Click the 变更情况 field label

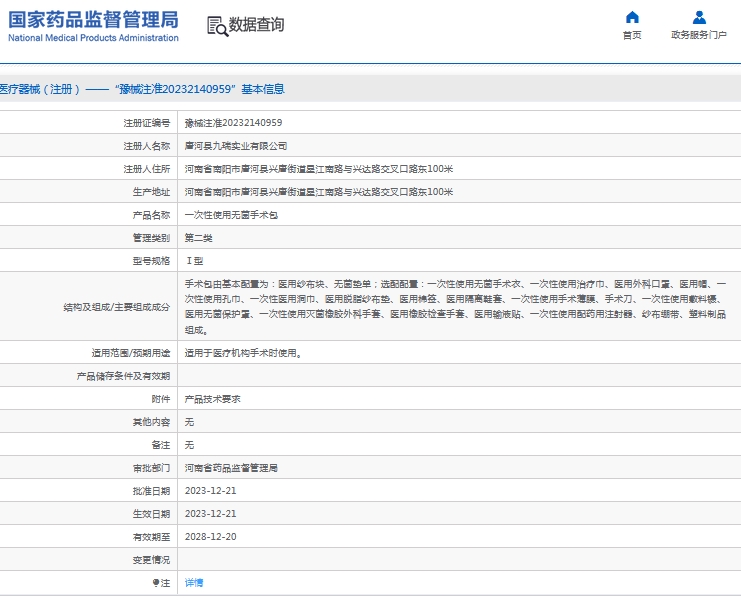pyautogui.click(x=151, y=560)
